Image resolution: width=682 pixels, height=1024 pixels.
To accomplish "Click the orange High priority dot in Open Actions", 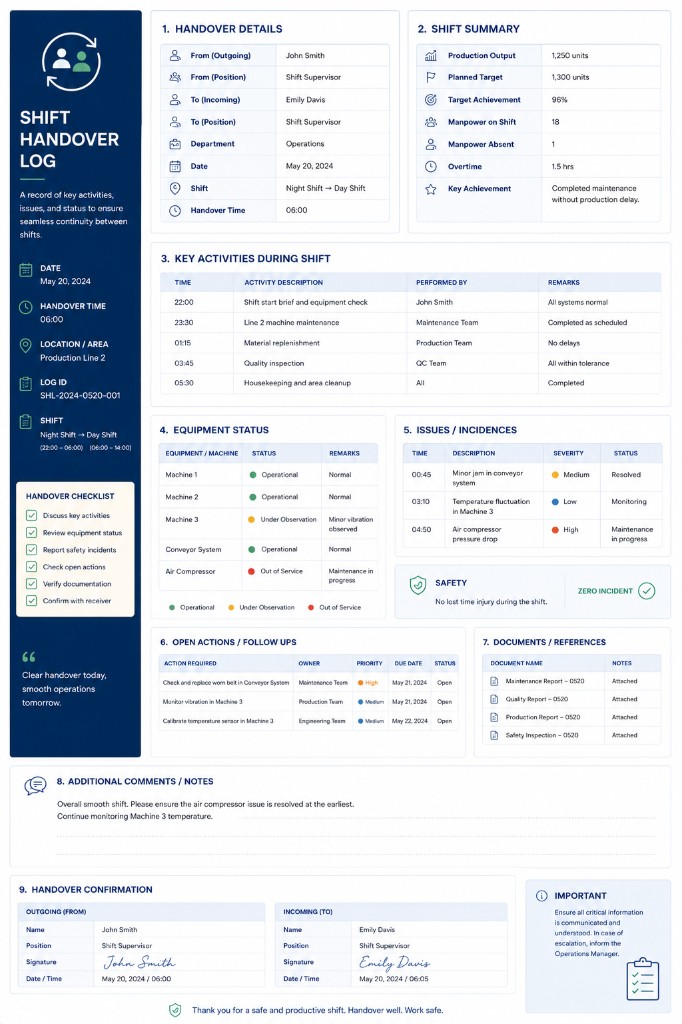I will 360,682.
